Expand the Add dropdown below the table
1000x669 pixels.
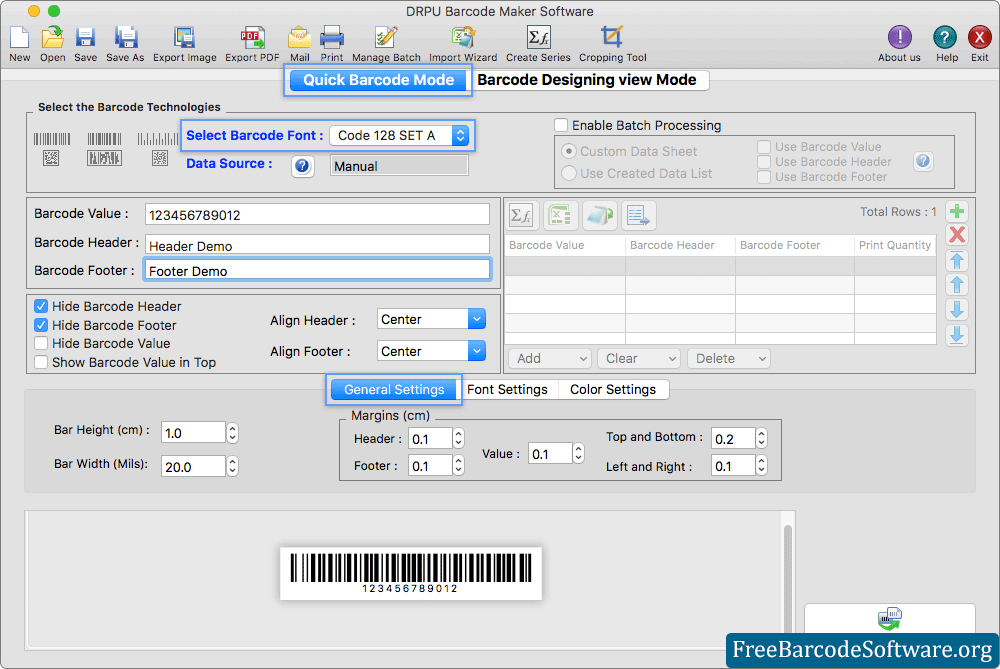(549, 358)
